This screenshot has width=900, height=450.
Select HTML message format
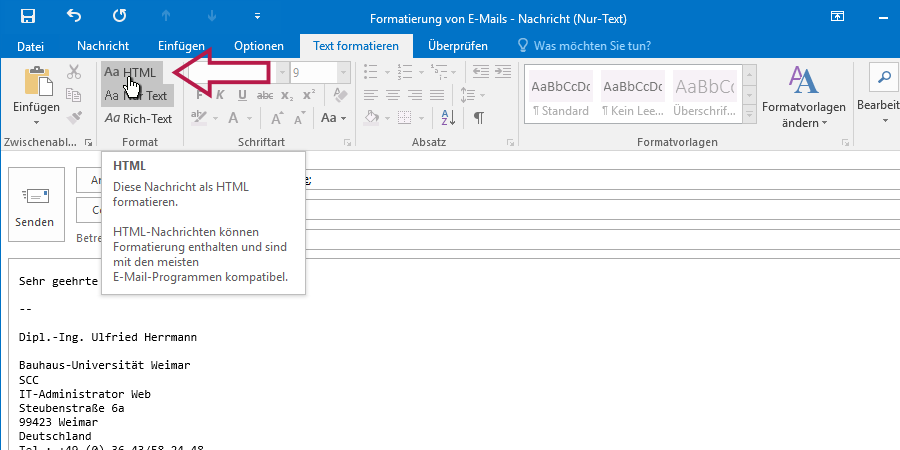(x=131, y=72)
